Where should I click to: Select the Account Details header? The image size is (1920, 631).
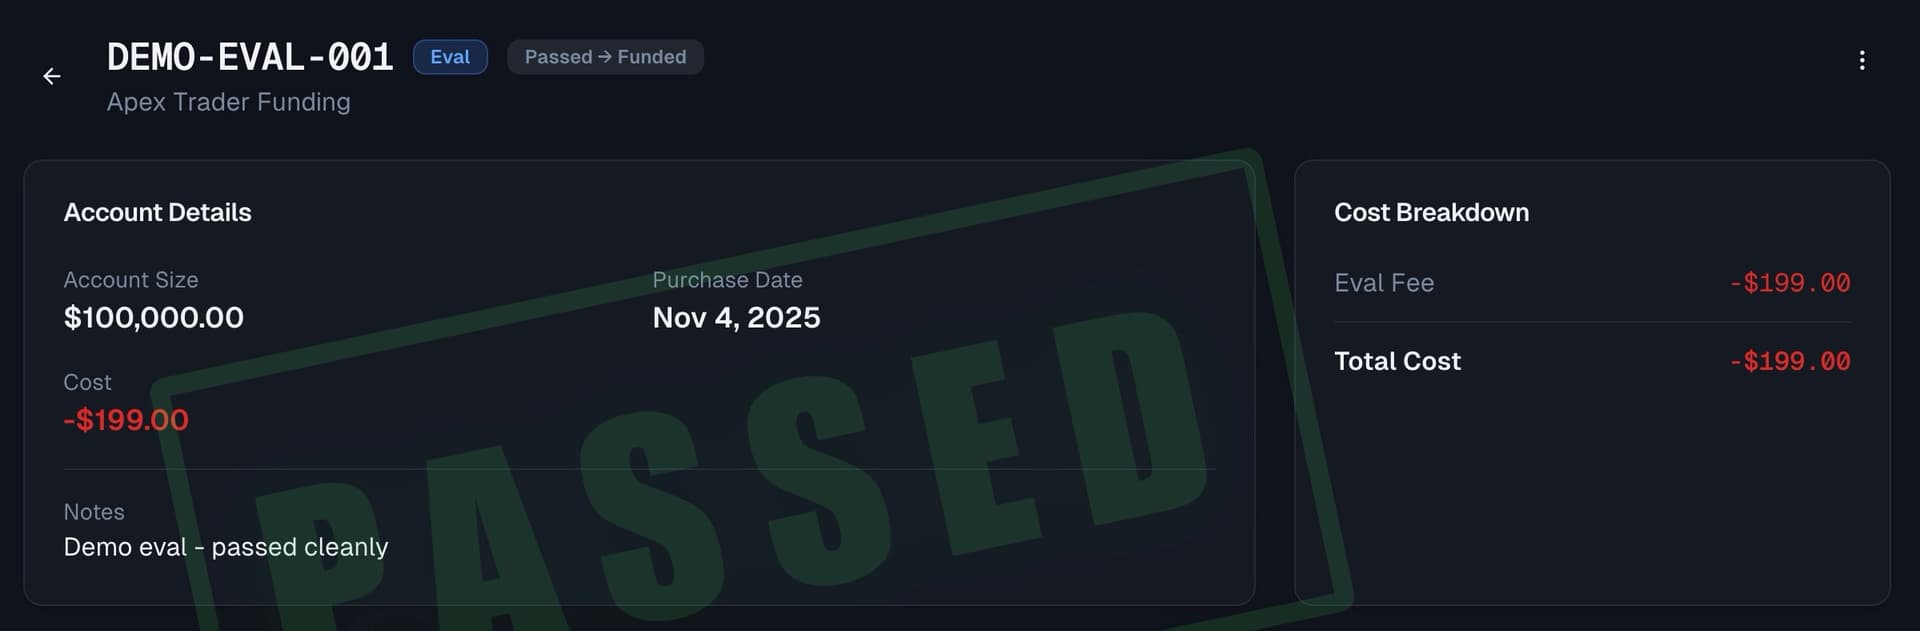157,212
